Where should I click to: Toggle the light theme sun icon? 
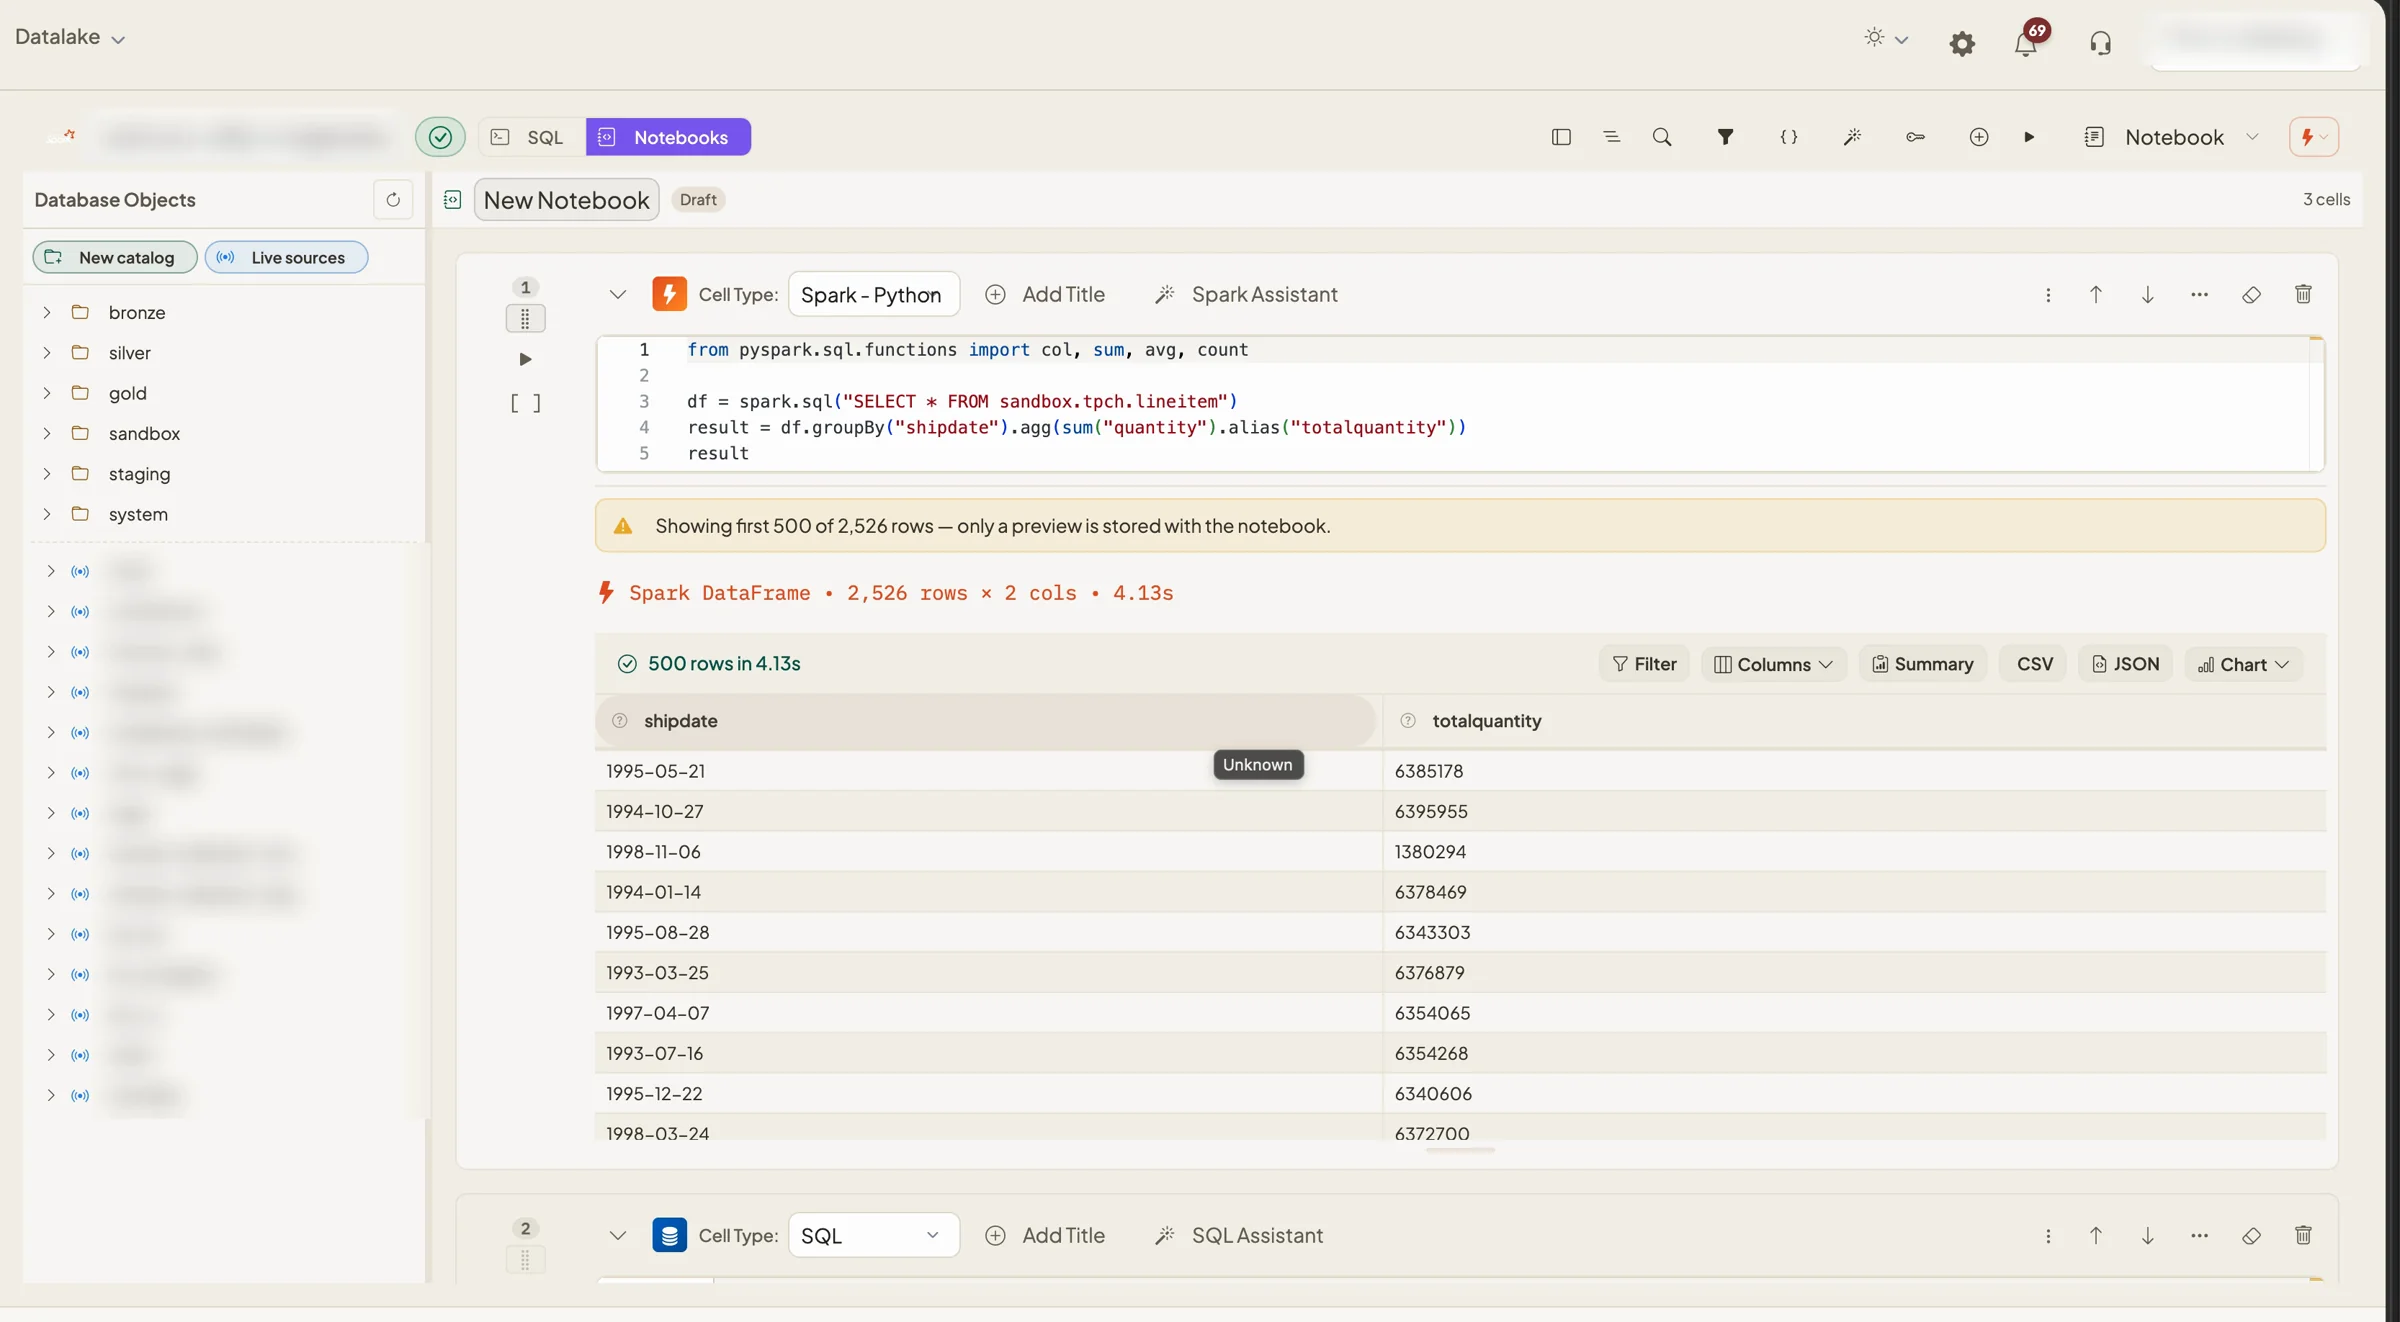[x=1874, y=38]
